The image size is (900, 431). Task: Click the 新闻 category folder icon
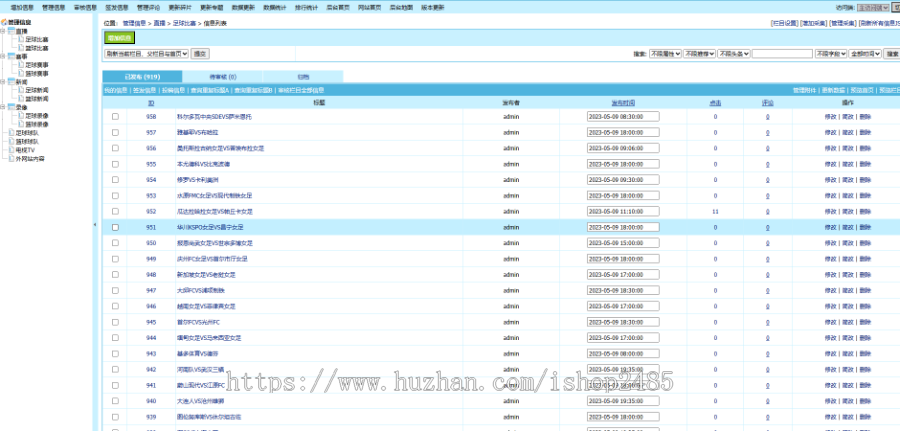pyautogui.click(x=11, y=82)
